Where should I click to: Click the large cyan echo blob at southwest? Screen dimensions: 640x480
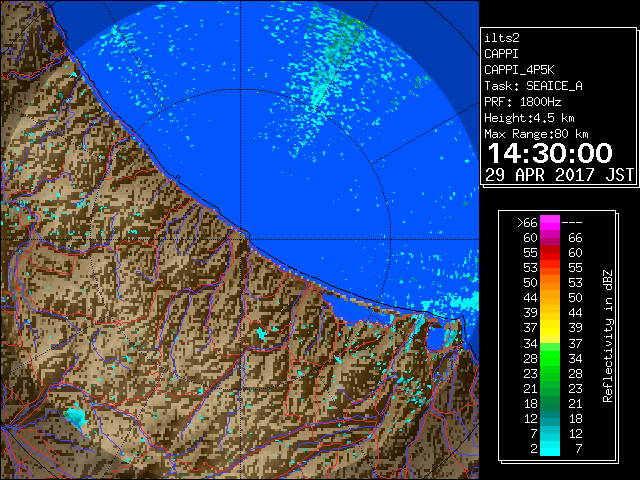tap(76, 416)
